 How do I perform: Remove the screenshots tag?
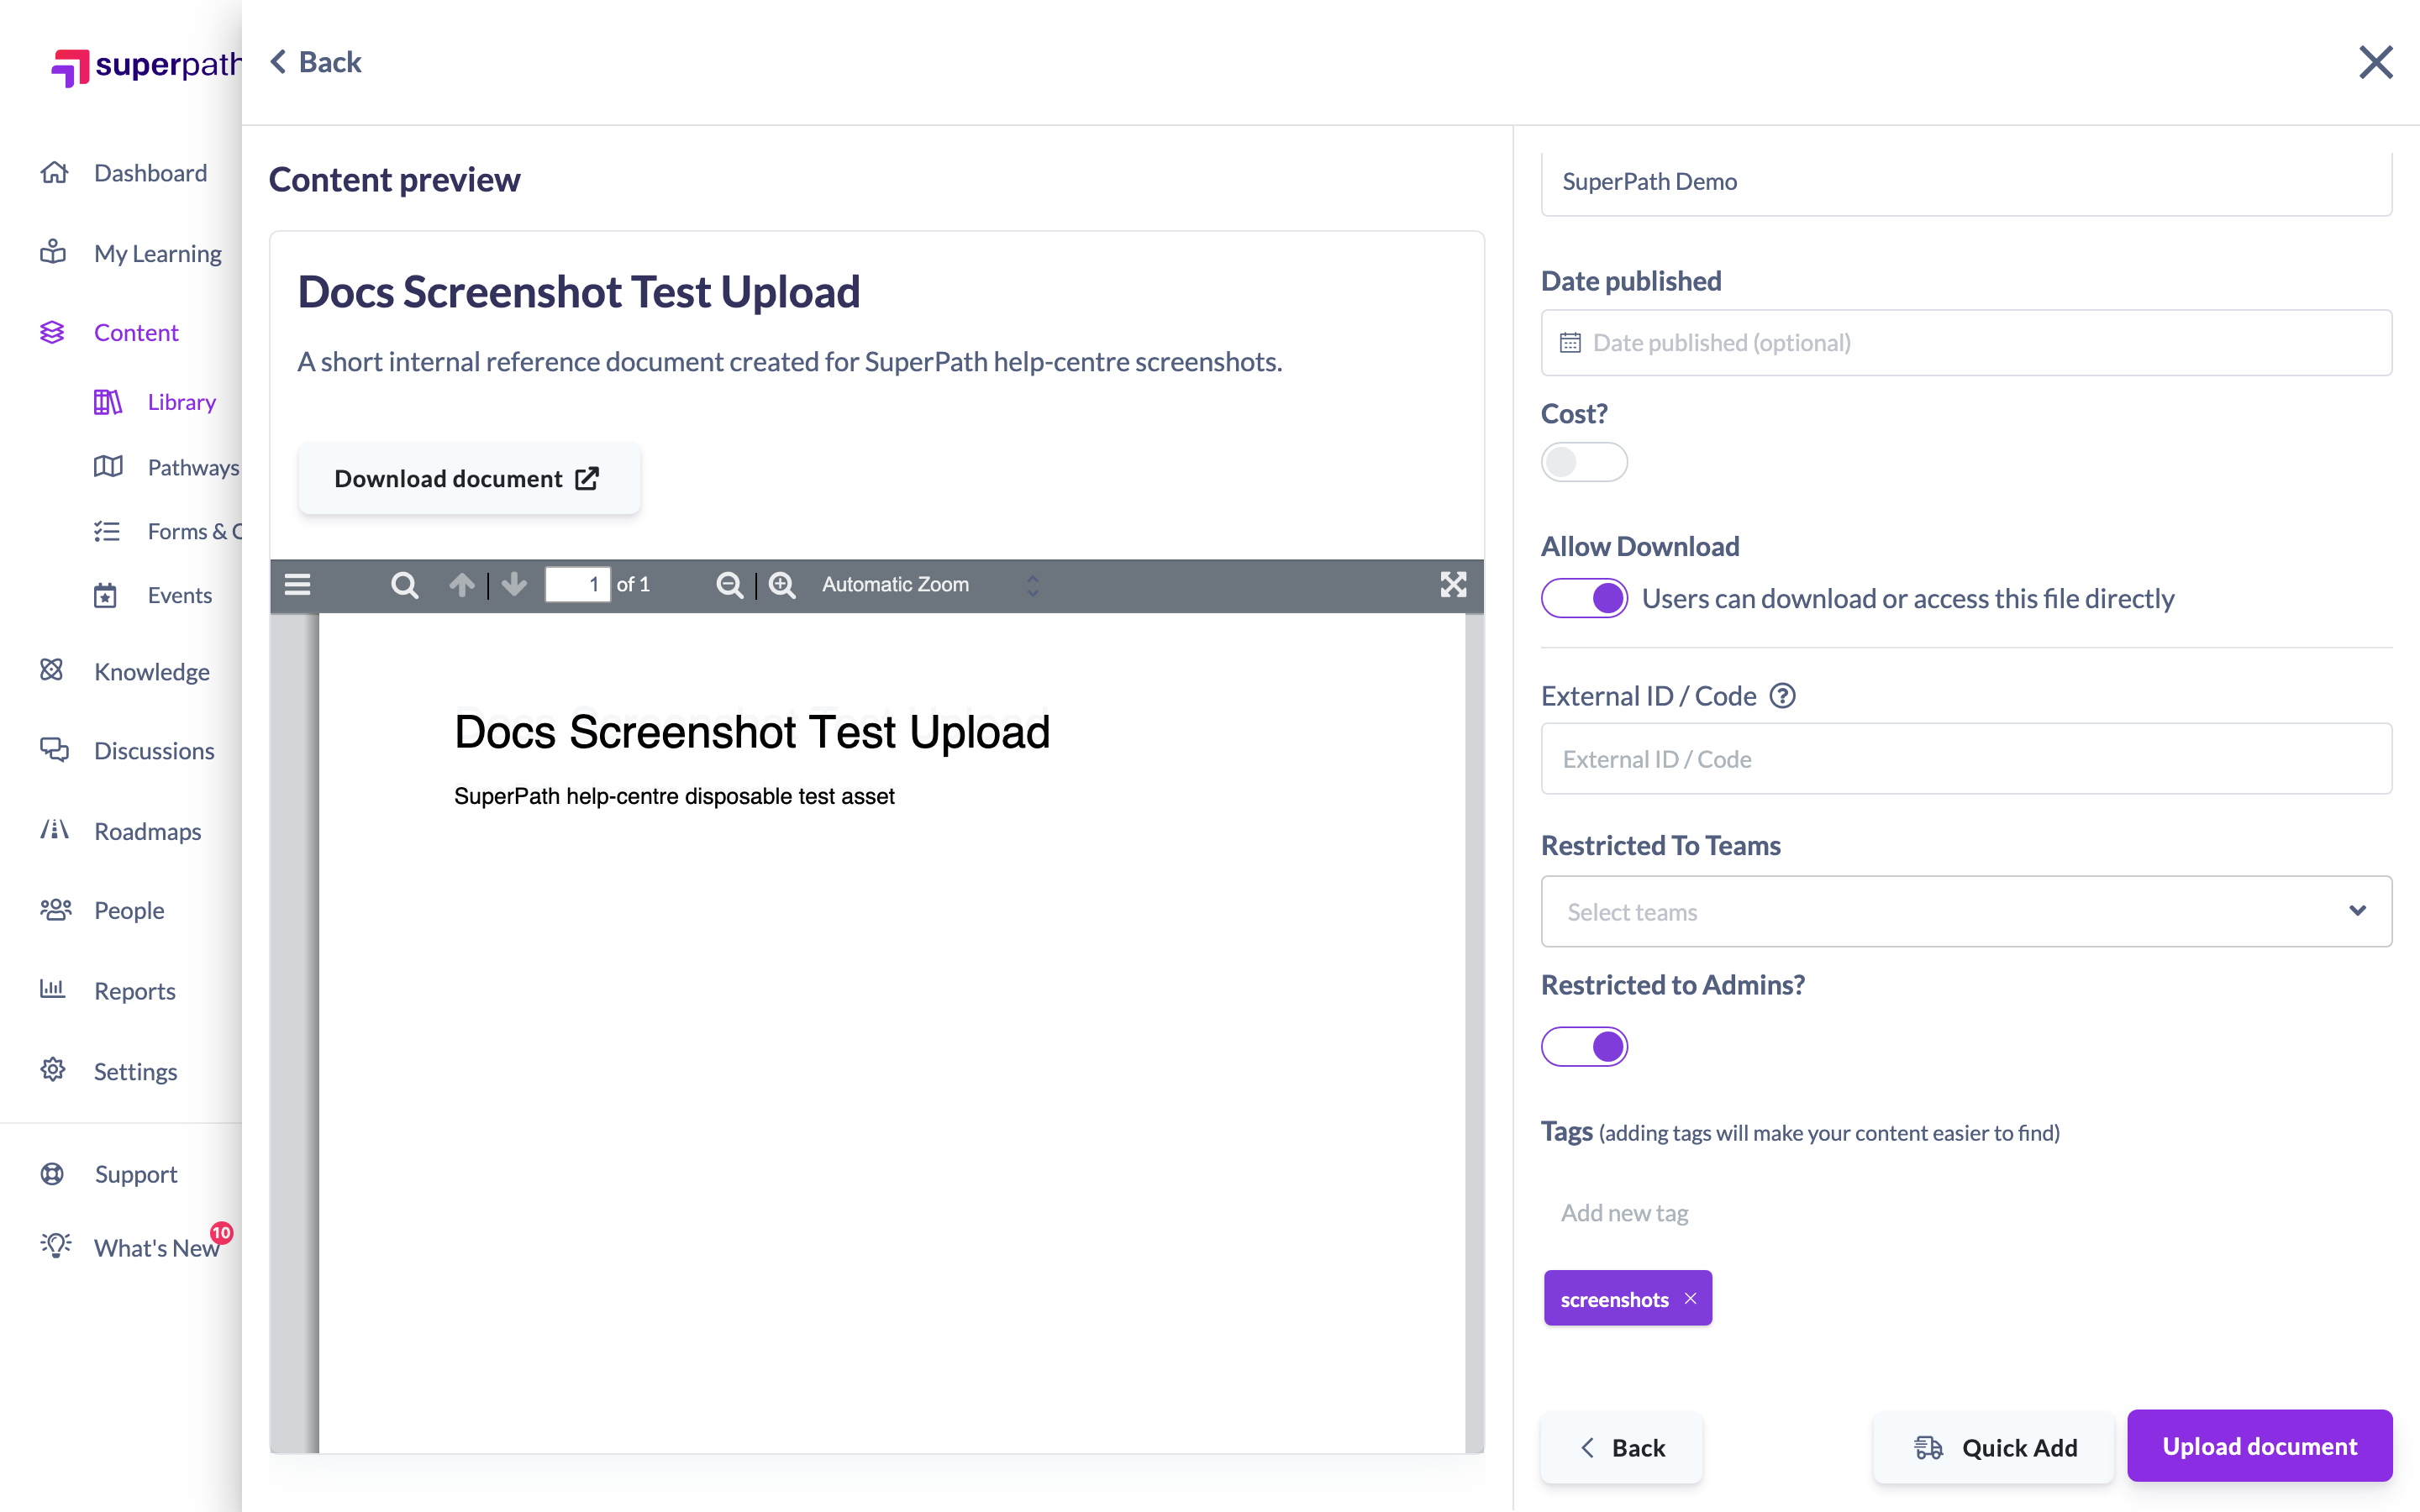point(1690,1299)
